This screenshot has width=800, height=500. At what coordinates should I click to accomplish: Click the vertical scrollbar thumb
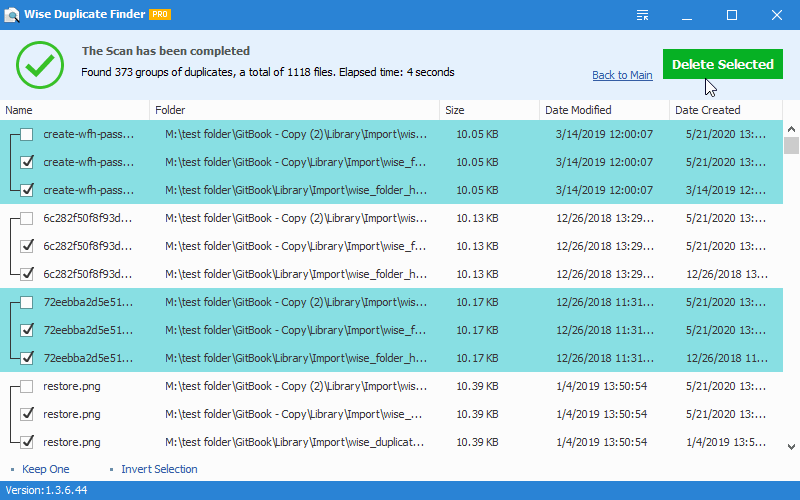click(791, 145)
